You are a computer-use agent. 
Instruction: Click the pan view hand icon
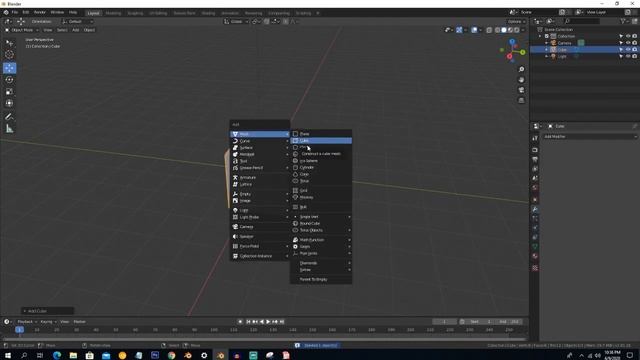click(521, 80)
